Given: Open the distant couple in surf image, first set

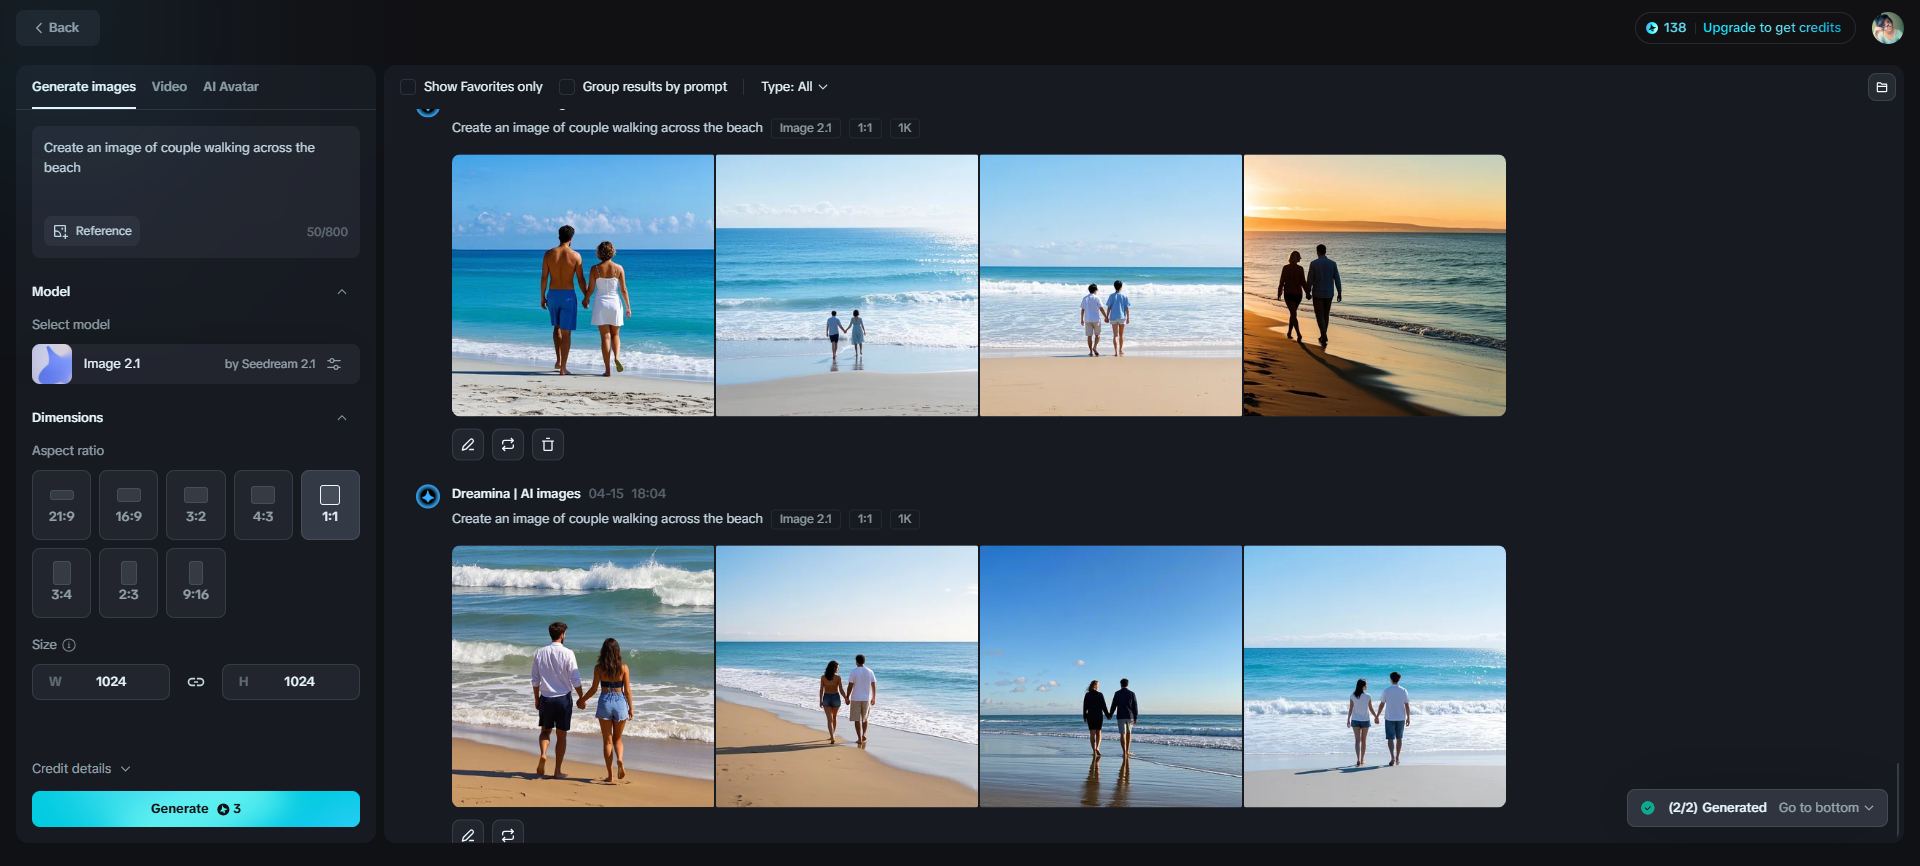Looking at the screenshot, I should click(x=847, y=285).
